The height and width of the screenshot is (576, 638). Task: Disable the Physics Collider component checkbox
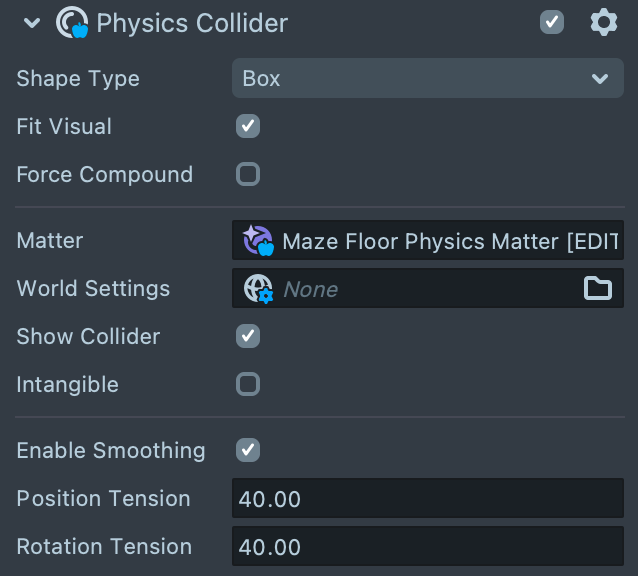[552, 22]
